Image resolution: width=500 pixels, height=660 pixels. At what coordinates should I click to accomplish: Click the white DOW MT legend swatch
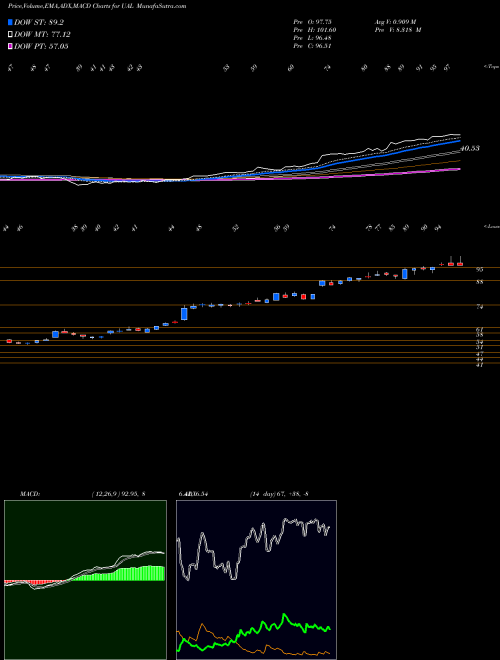point(11,35)
